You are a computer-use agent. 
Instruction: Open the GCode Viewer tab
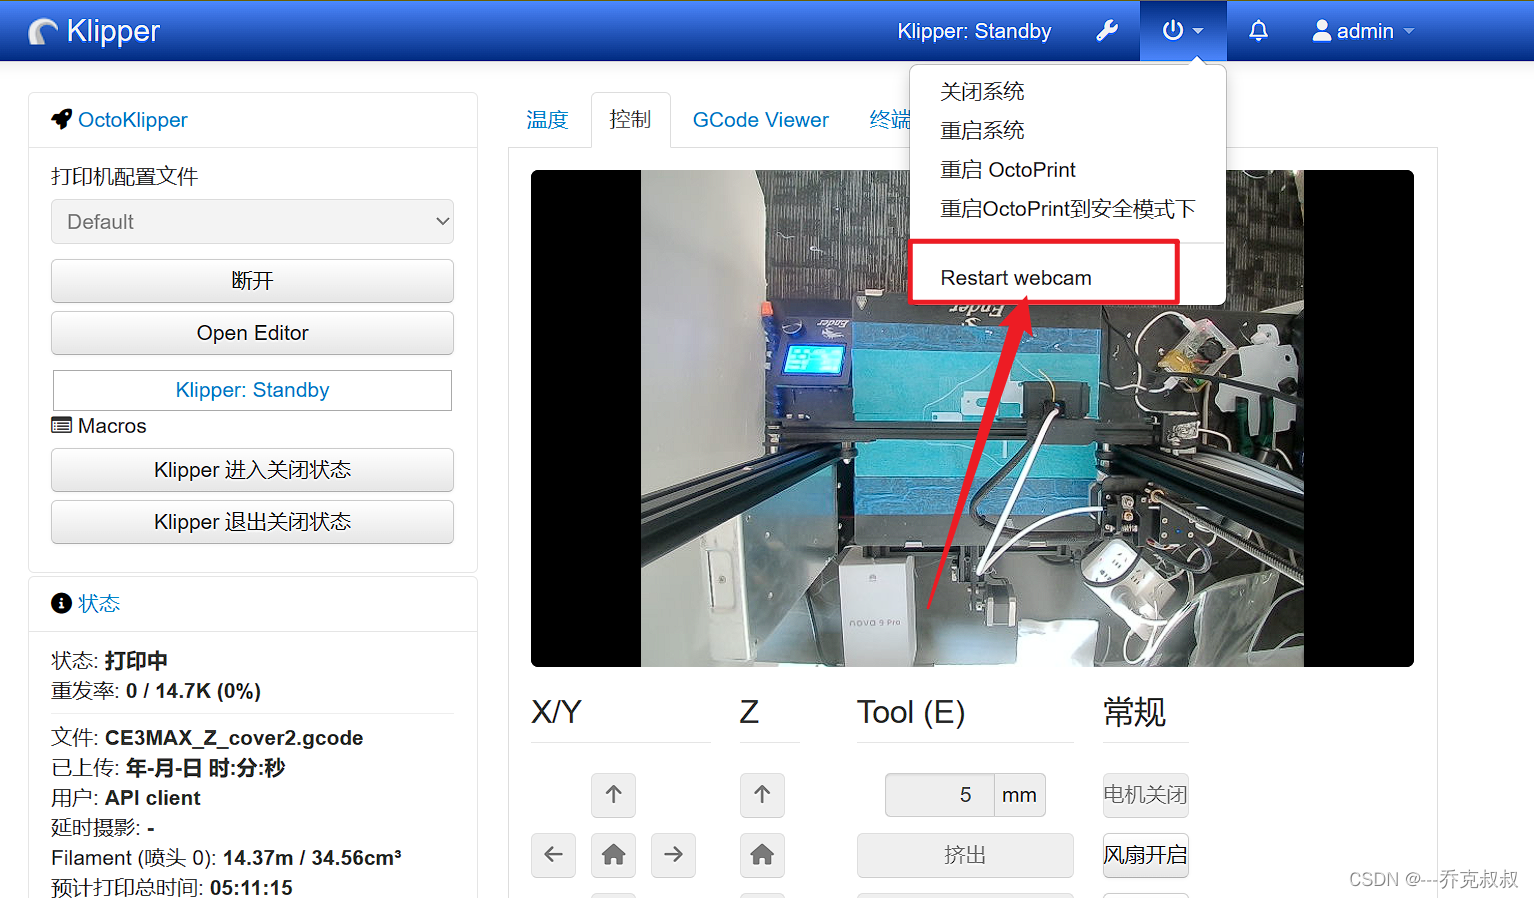pos(760,119)
